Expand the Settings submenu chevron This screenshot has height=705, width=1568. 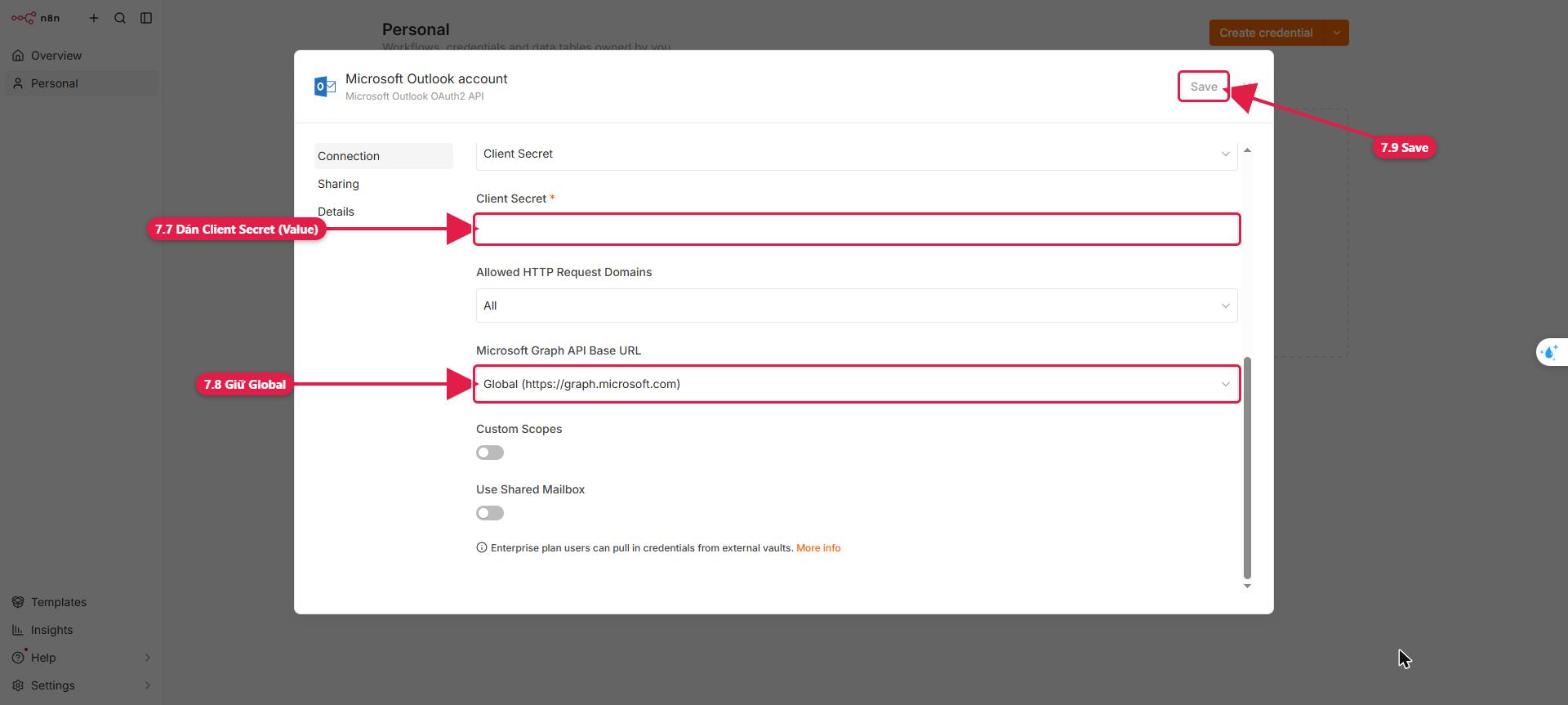[x=147, y=686]
